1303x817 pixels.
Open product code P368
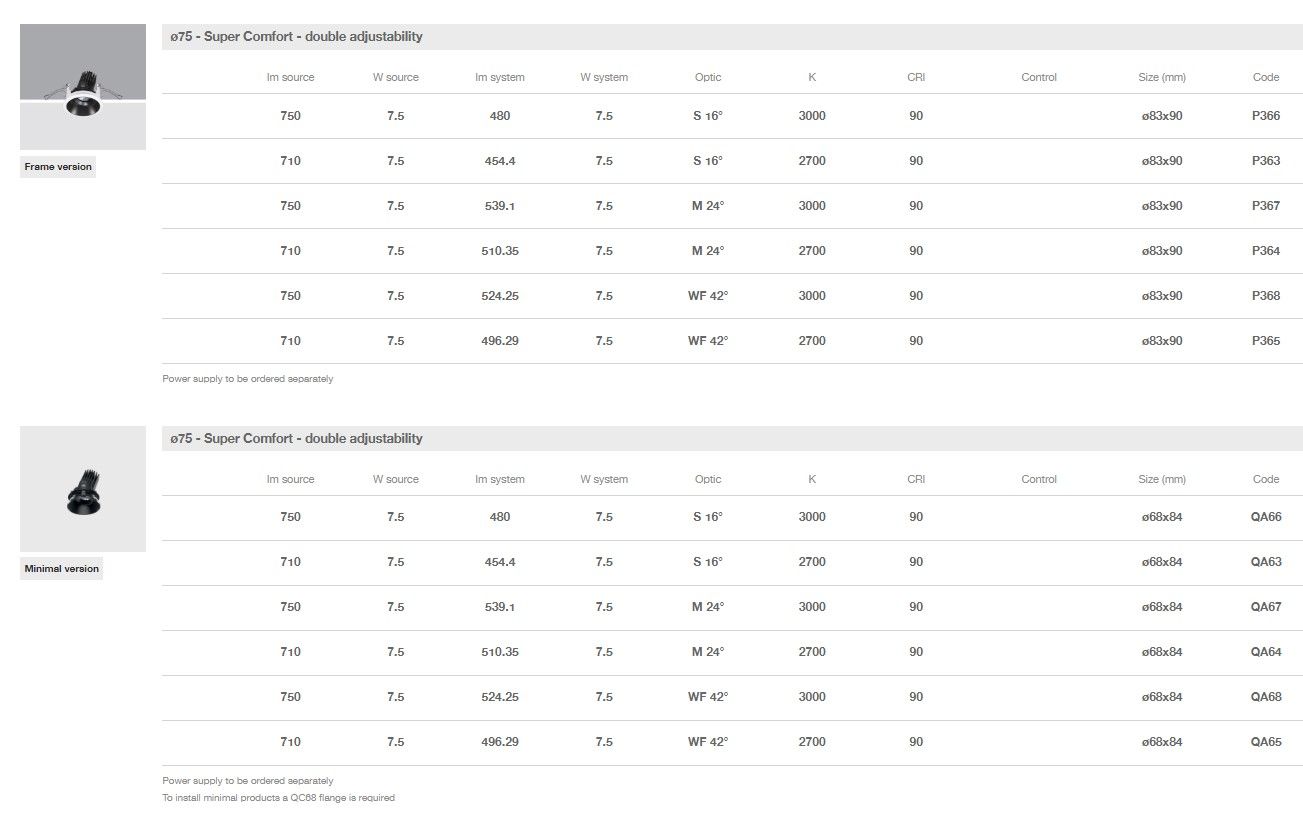[1265, 296]
